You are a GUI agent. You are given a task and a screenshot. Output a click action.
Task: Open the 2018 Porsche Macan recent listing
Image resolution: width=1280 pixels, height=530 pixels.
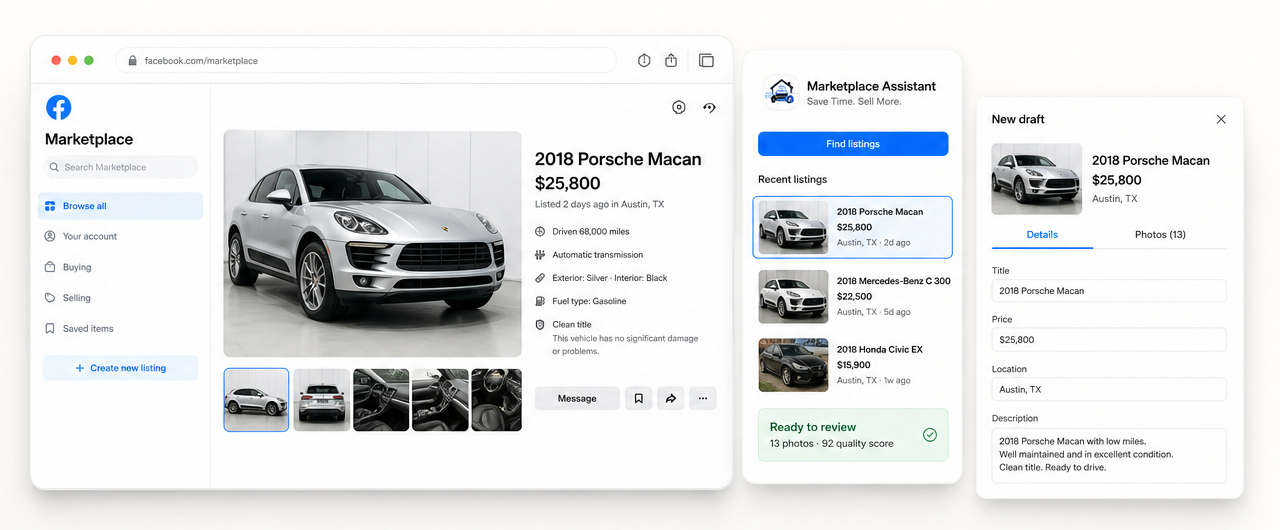click(x=853, y=227)
